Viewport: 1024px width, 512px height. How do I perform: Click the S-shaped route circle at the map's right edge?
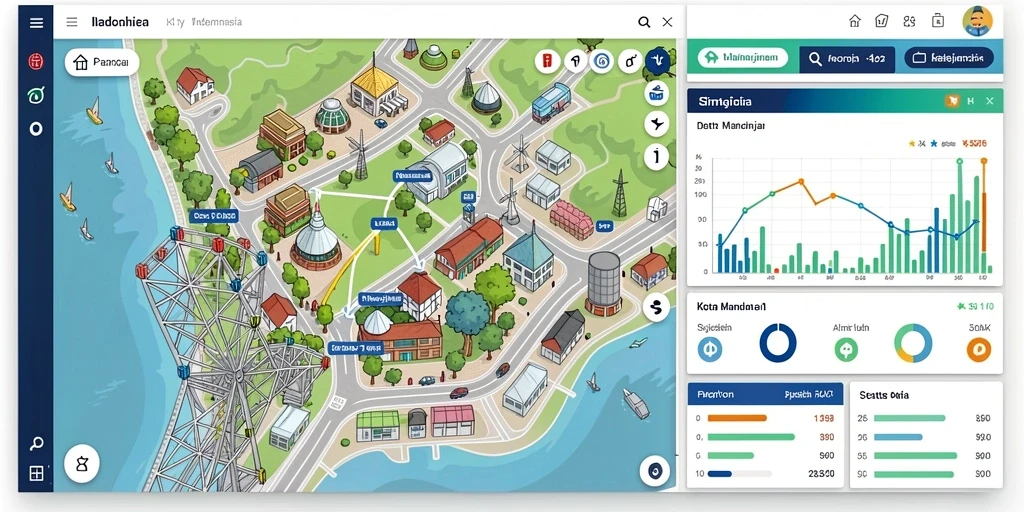[x=656, y=306]
